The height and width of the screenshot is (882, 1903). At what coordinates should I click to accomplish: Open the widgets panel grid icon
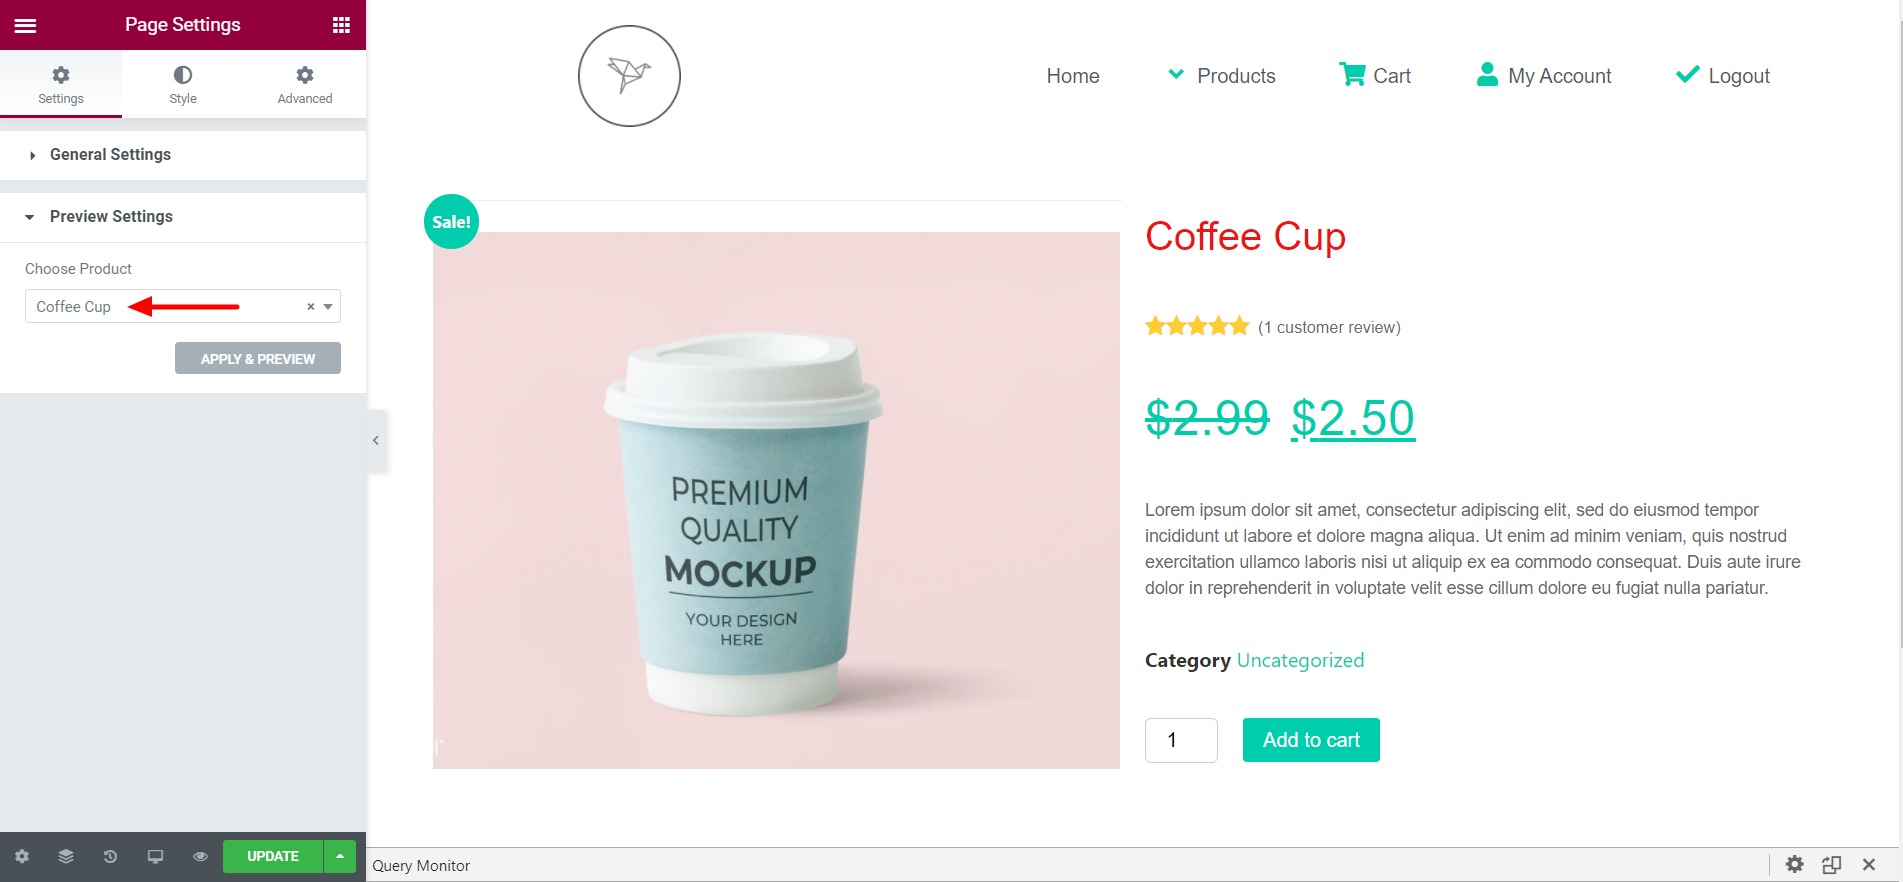(x=340, y=24)
